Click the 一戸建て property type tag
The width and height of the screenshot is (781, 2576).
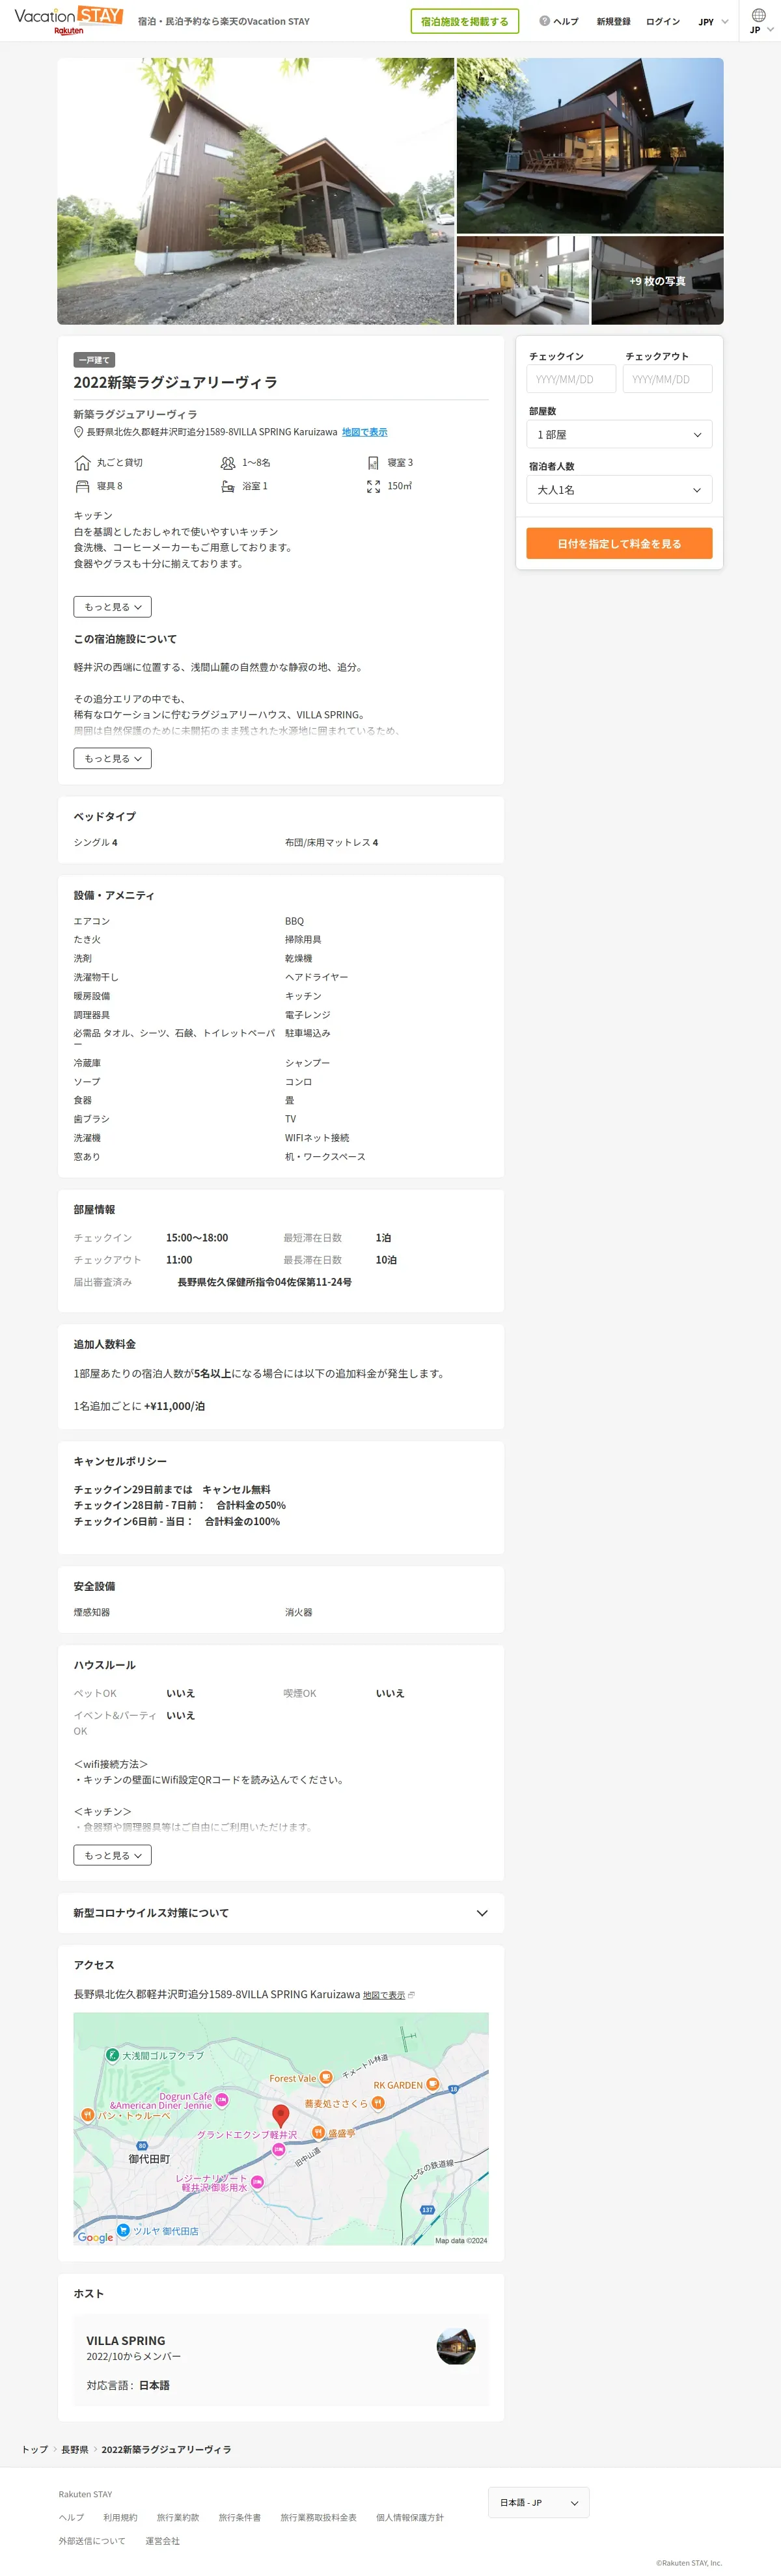click(x=94, y=360)
